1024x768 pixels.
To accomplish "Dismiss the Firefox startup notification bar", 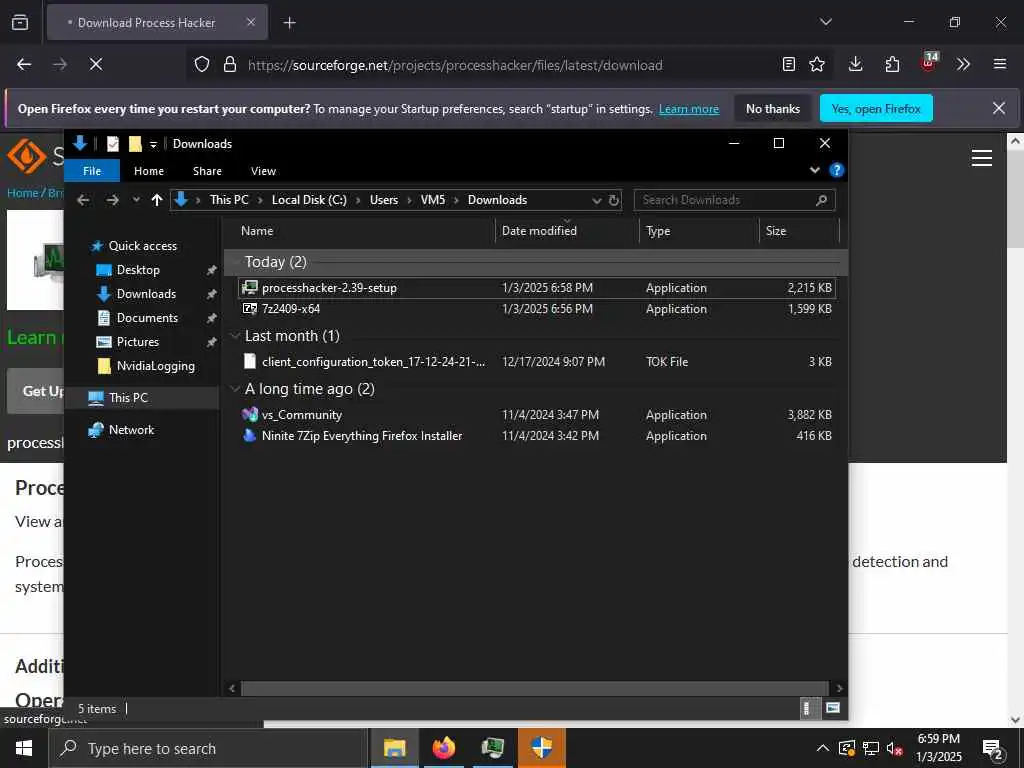I will 999,108.
